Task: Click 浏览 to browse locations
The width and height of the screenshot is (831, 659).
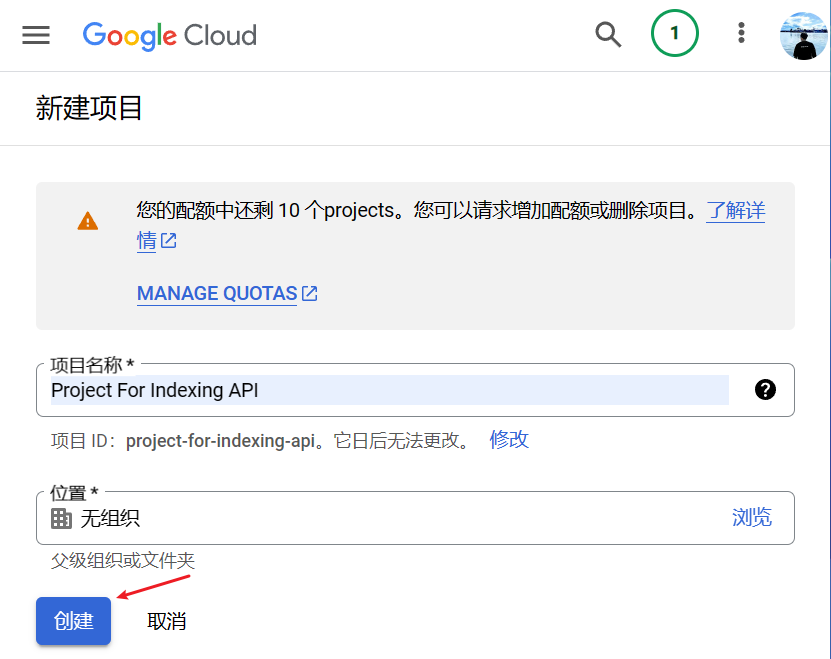Action: (x=752, y=517)
